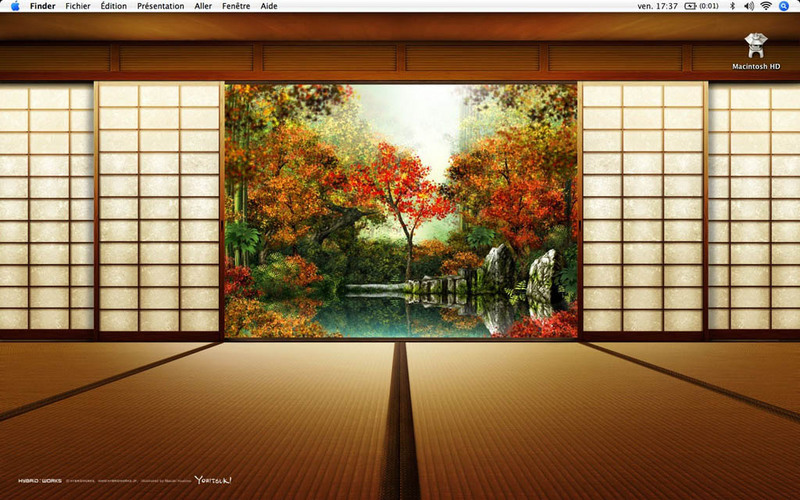Open the volume control in menu bar

(x=748, y=6)
